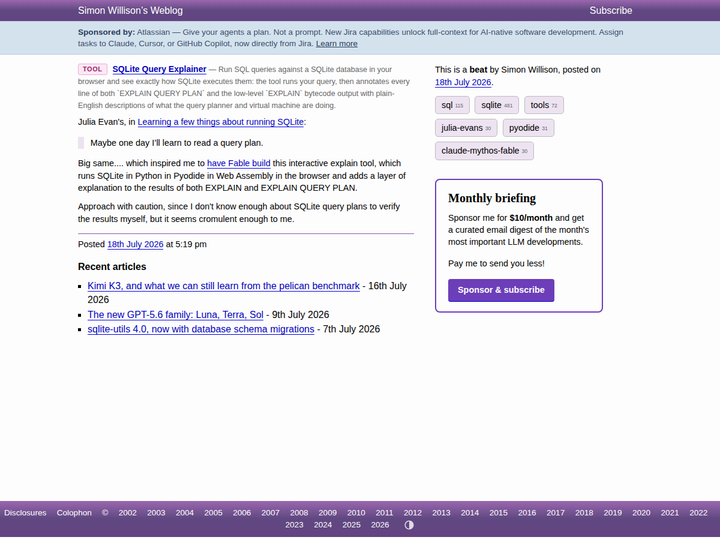Select the sqlite tag
This screenshot has width=720, height=540.
[x=496, y=105]
